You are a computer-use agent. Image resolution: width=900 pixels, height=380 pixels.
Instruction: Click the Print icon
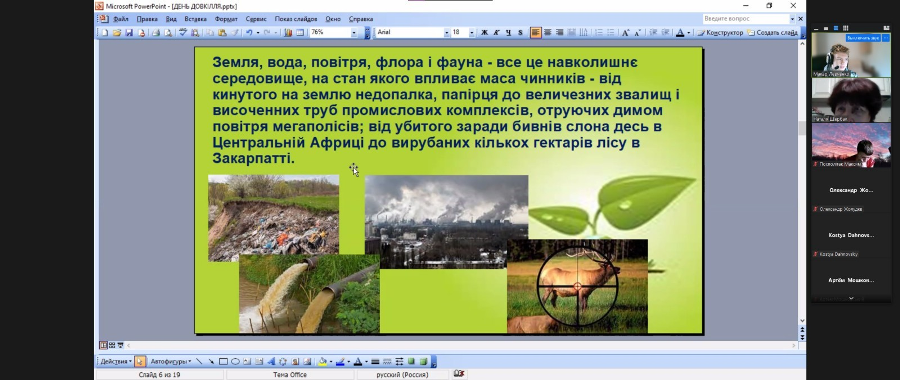point(156,33)
